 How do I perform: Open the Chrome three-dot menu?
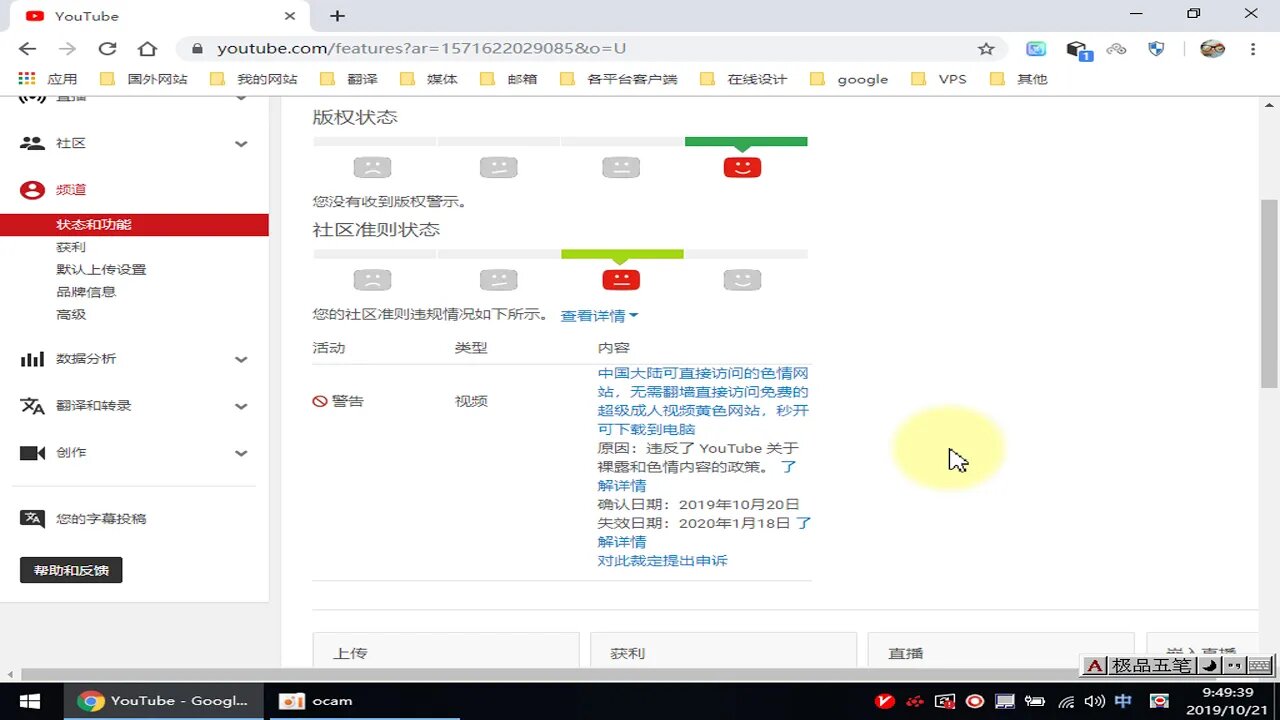point(1253,48)
